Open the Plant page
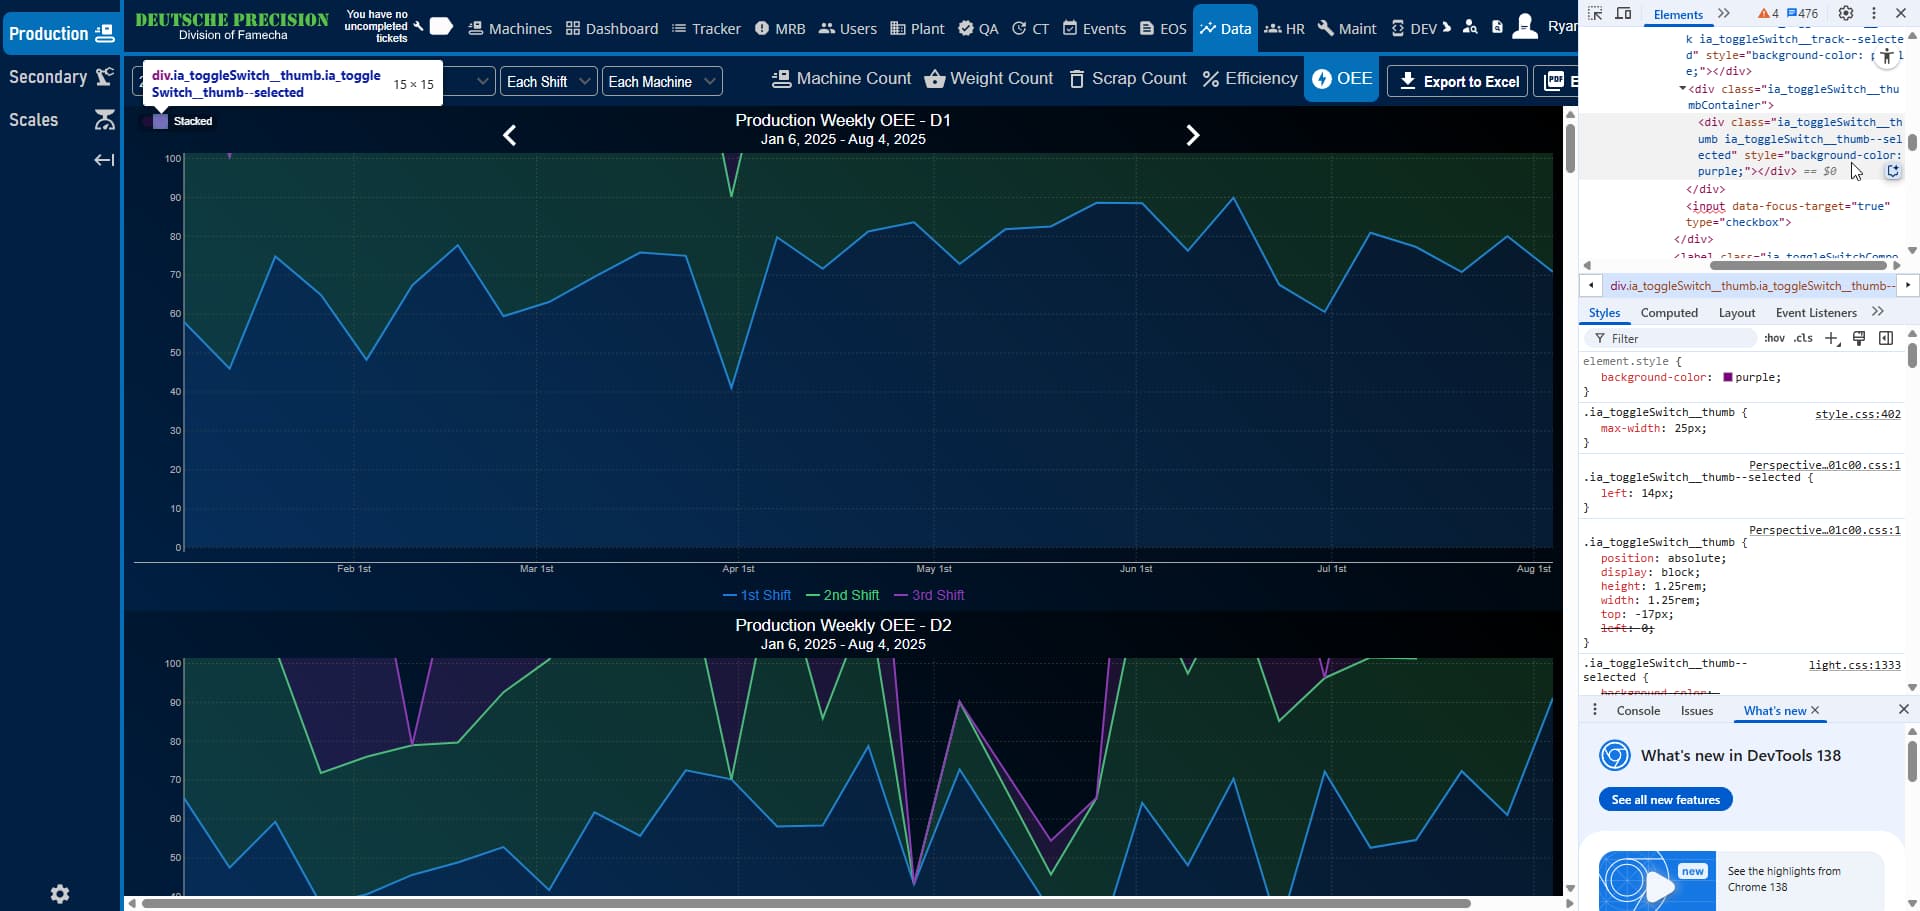1920x911 pixels. pyautogui.click(x=917, y=29)
